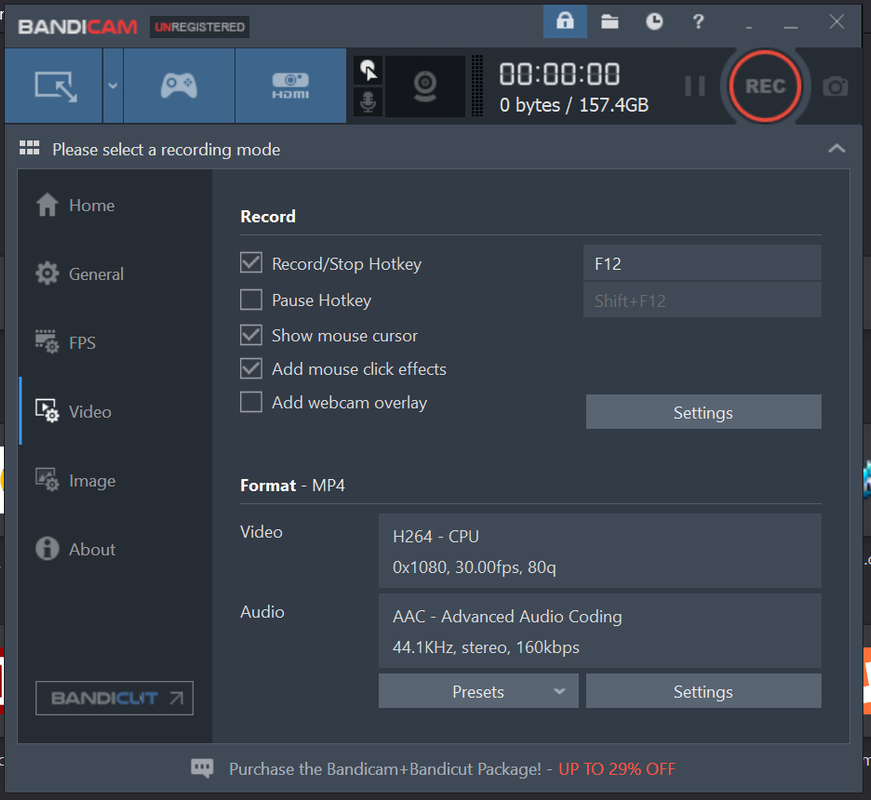Toggle the mouse cursor effect icon

[368, 71]
